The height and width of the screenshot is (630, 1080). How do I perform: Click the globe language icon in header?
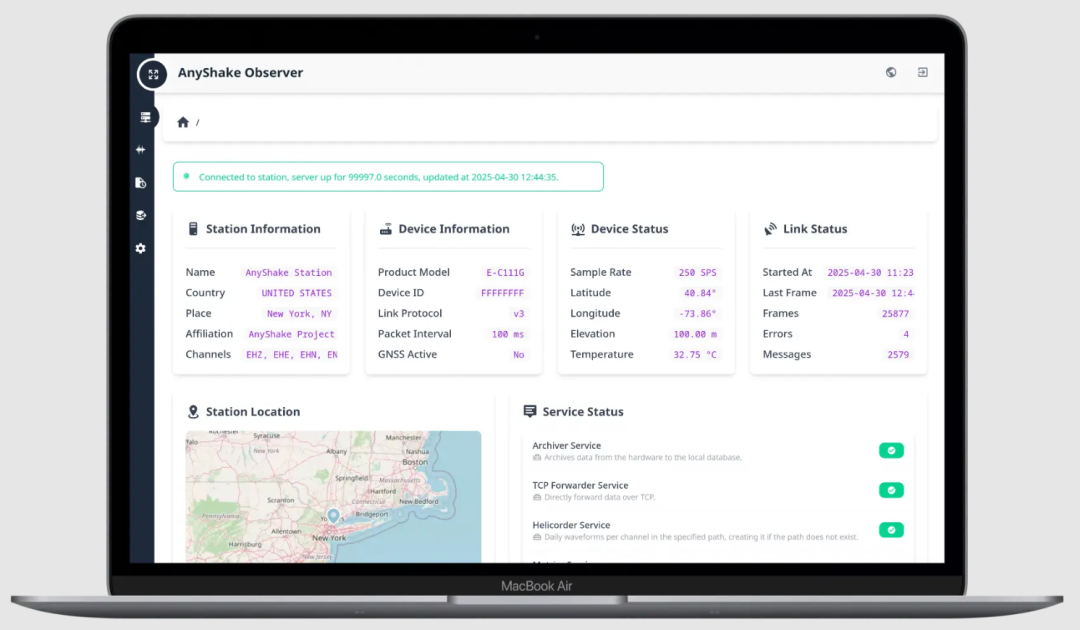click(891, 72)
